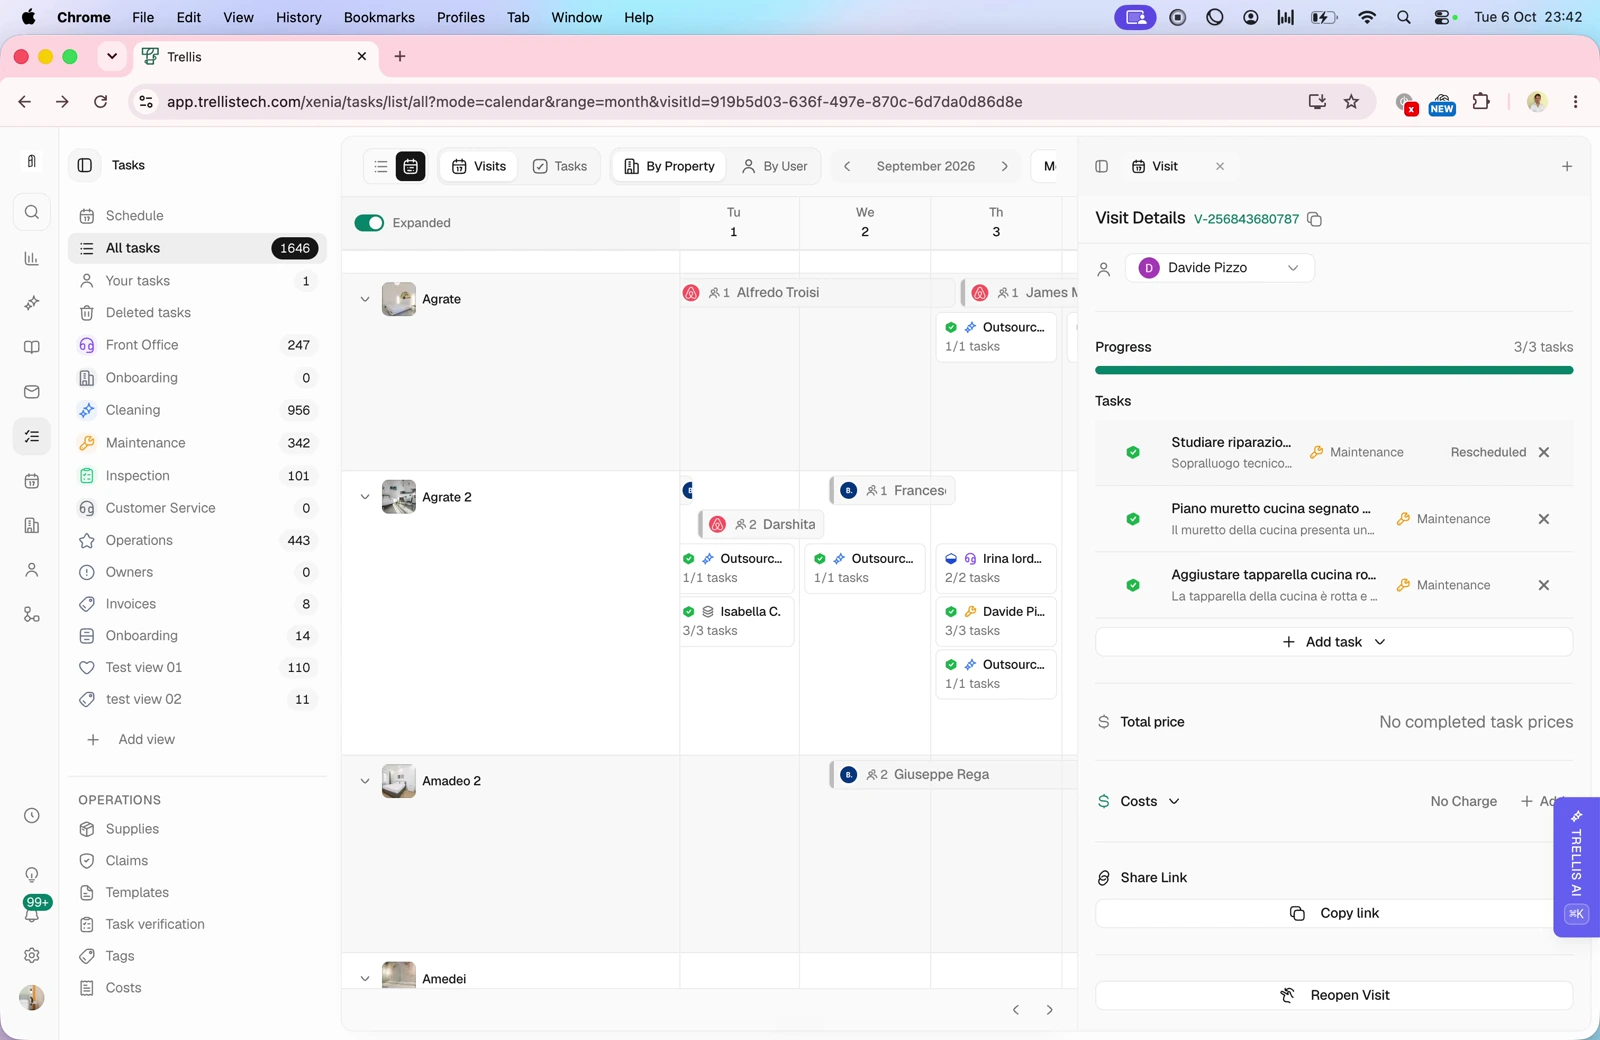
Task: Switch to list view icon
Action: tap(381, 166)
